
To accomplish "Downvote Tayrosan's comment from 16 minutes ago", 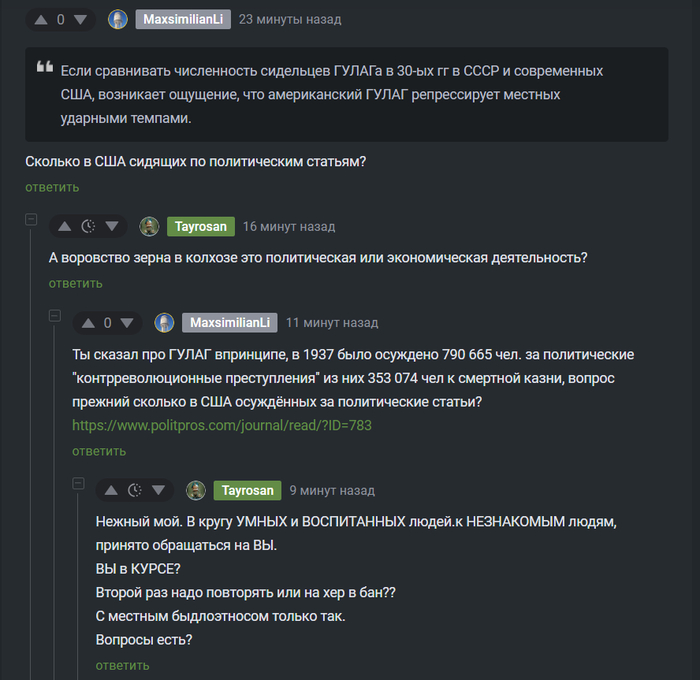I will click(x=112, y=227).
